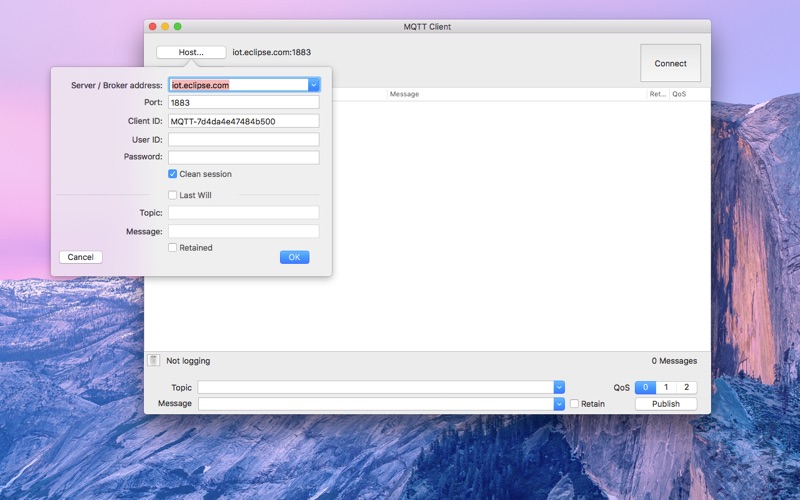Click the logging document icon
This screenshot has height=500, width=800.
coord(153,360)
